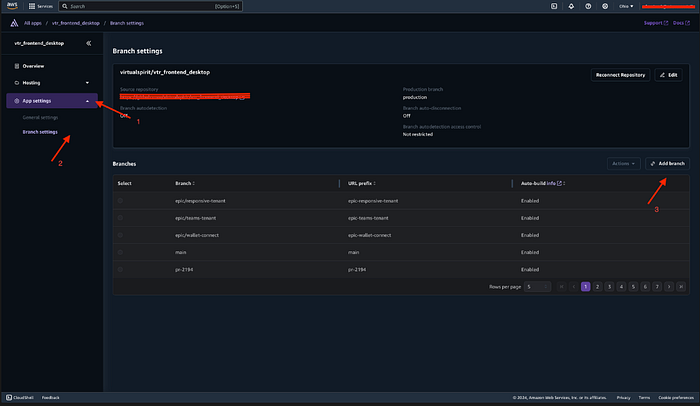The width and height of the screenshot is (700, 406).
Task: Sort by URL prefix column header
Action: 362,183
